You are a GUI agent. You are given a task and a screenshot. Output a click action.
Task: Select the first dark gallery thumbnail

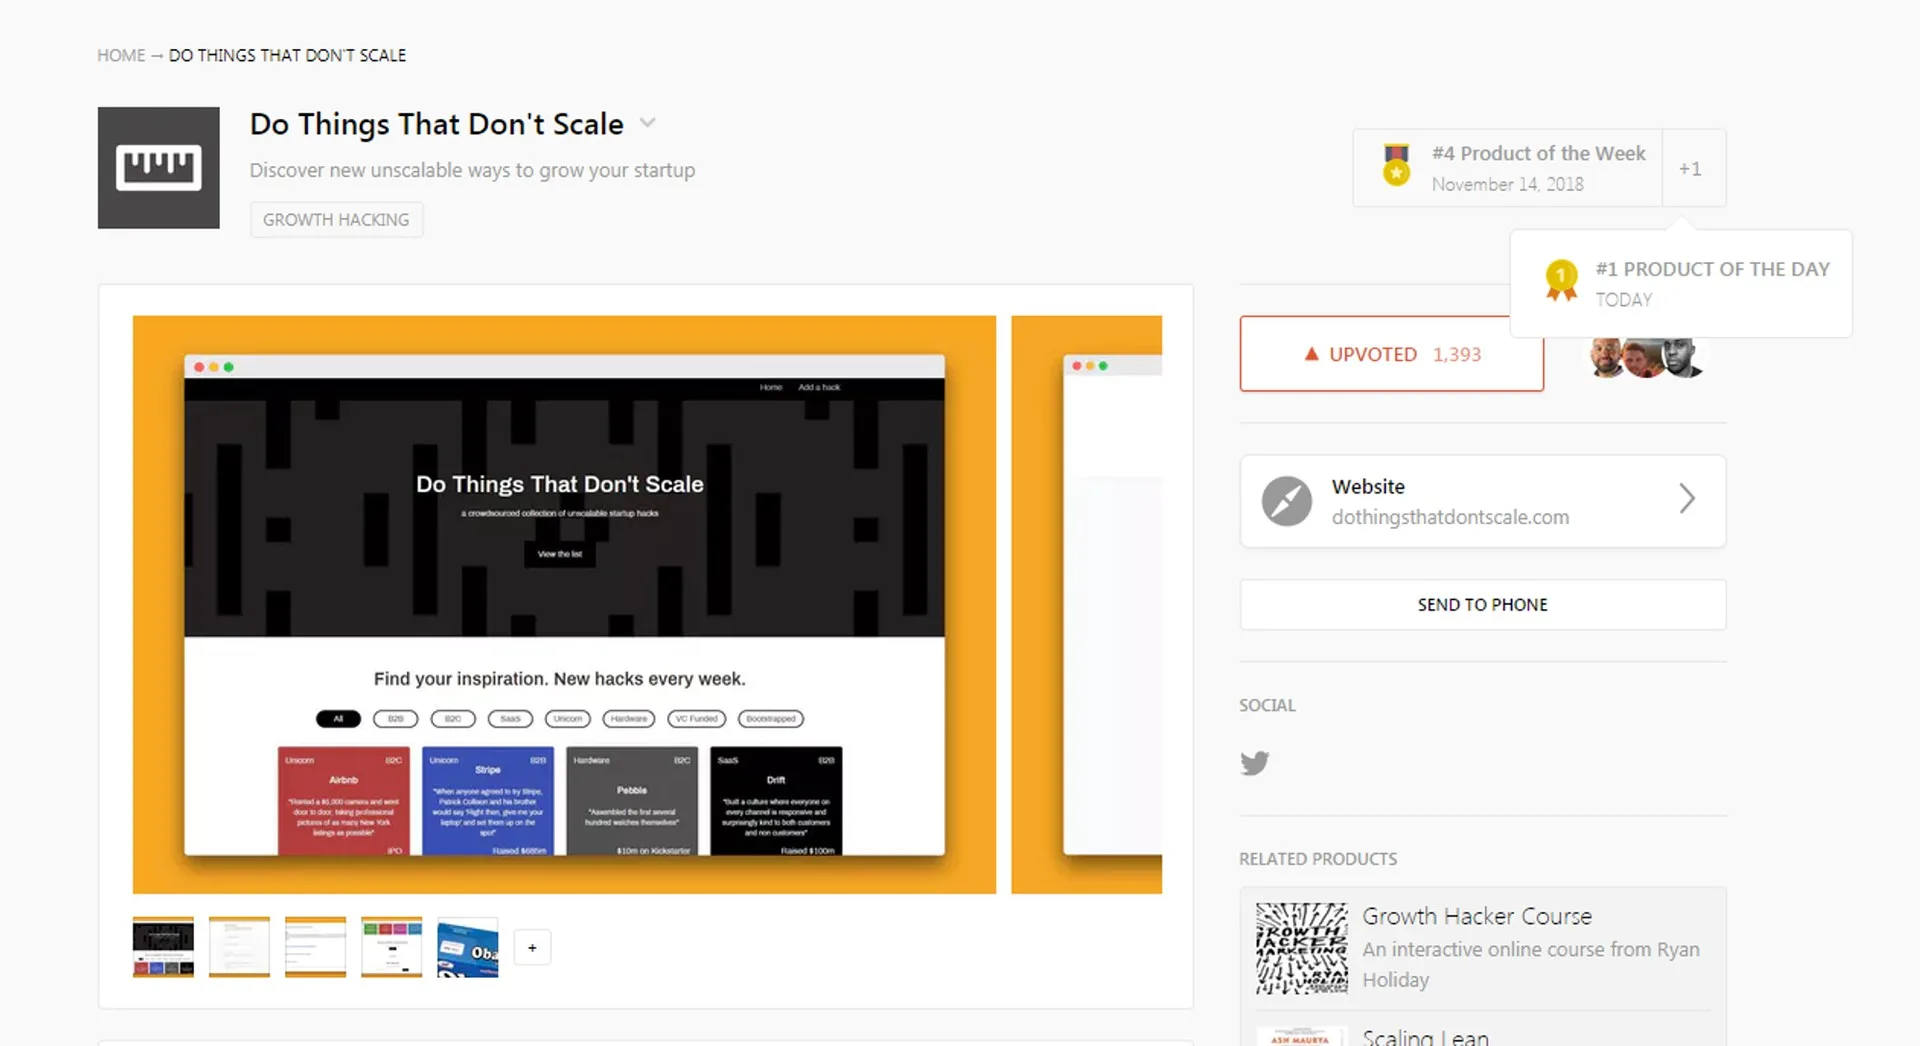(163, 947)
